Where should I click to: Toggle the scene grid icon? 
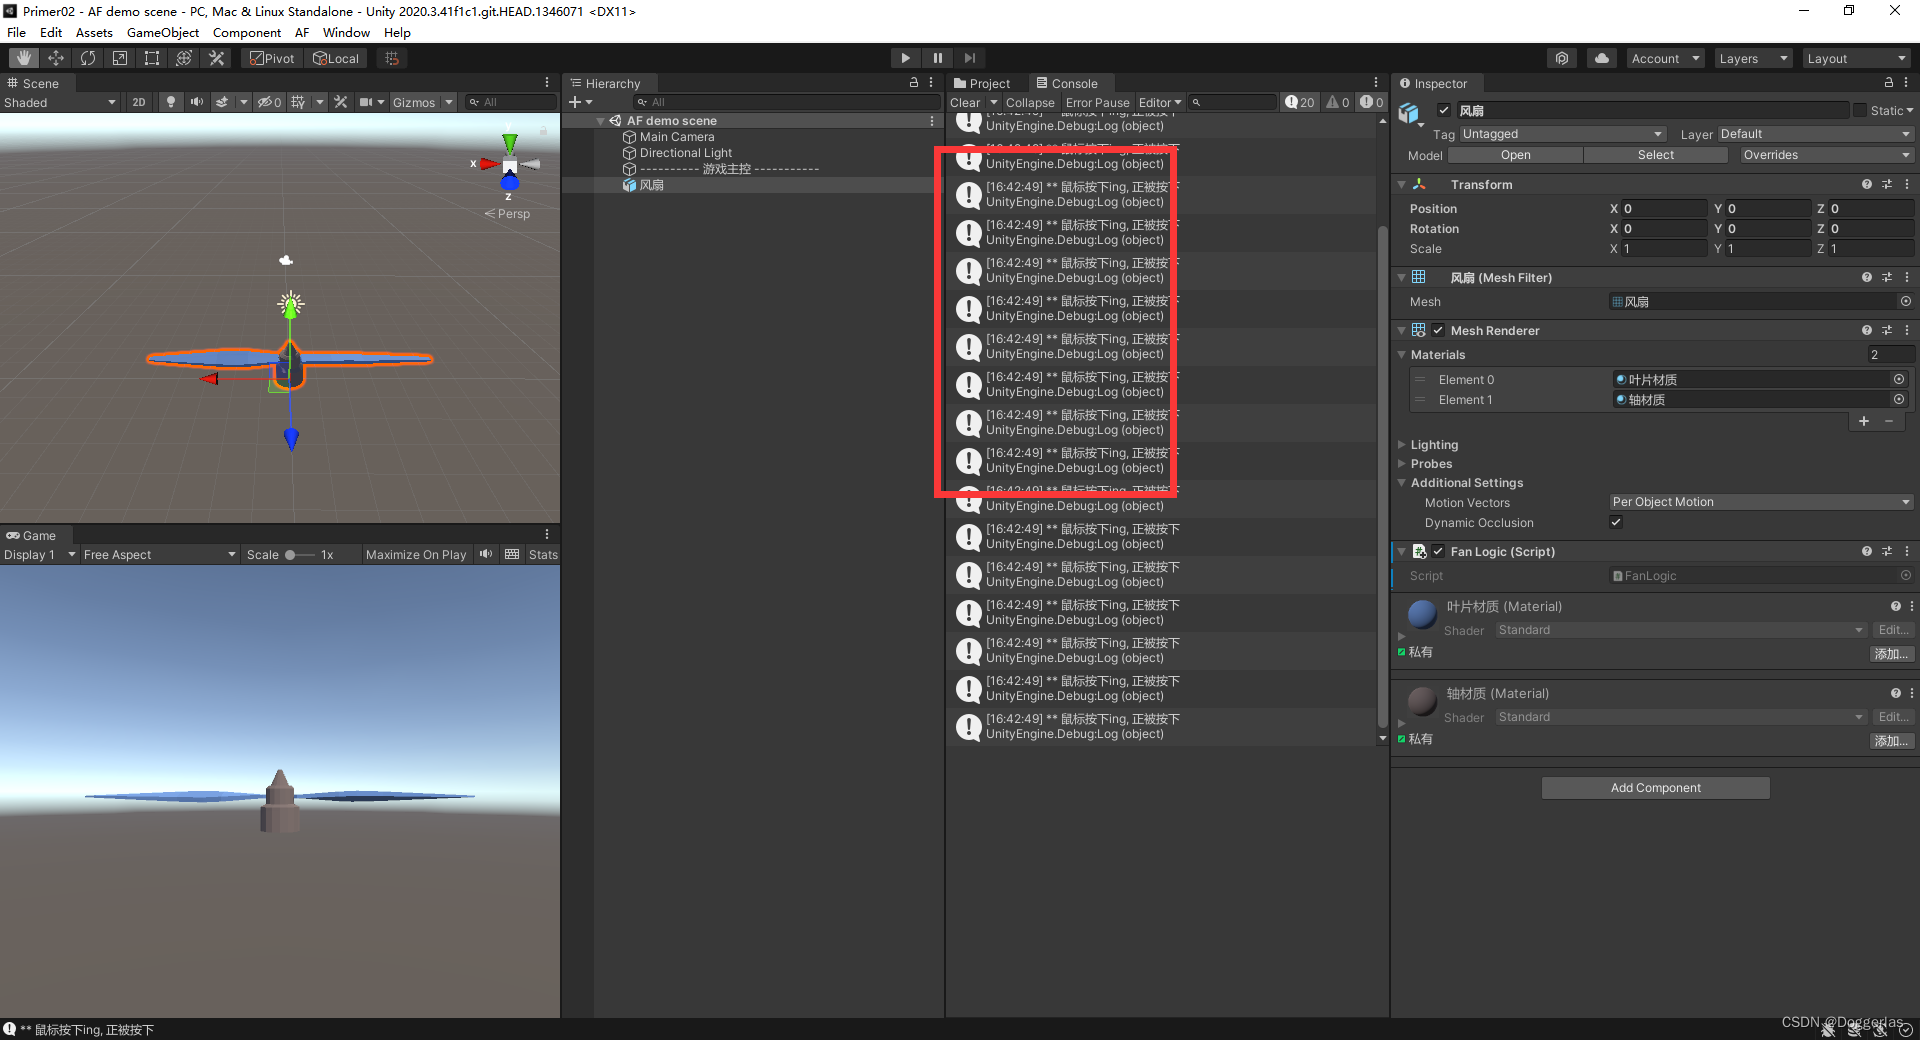[298, 102]
